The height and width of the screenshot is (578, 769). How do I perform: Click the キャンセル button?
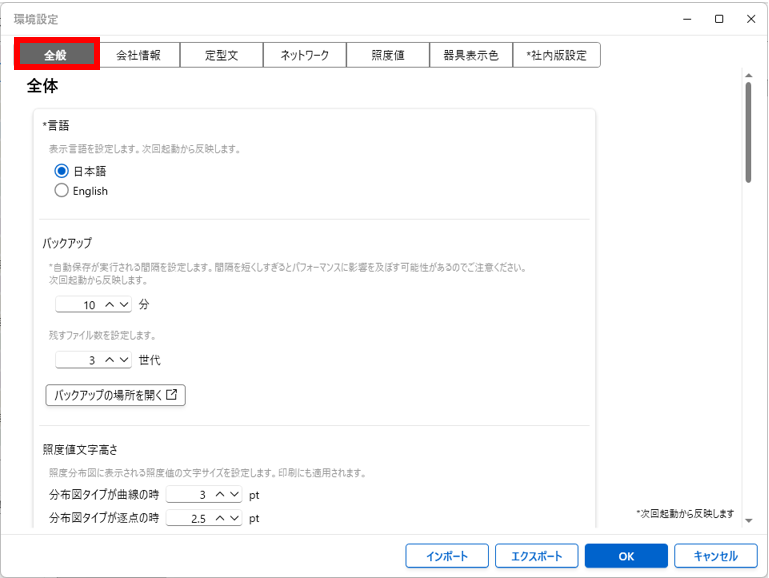[715, 556]
